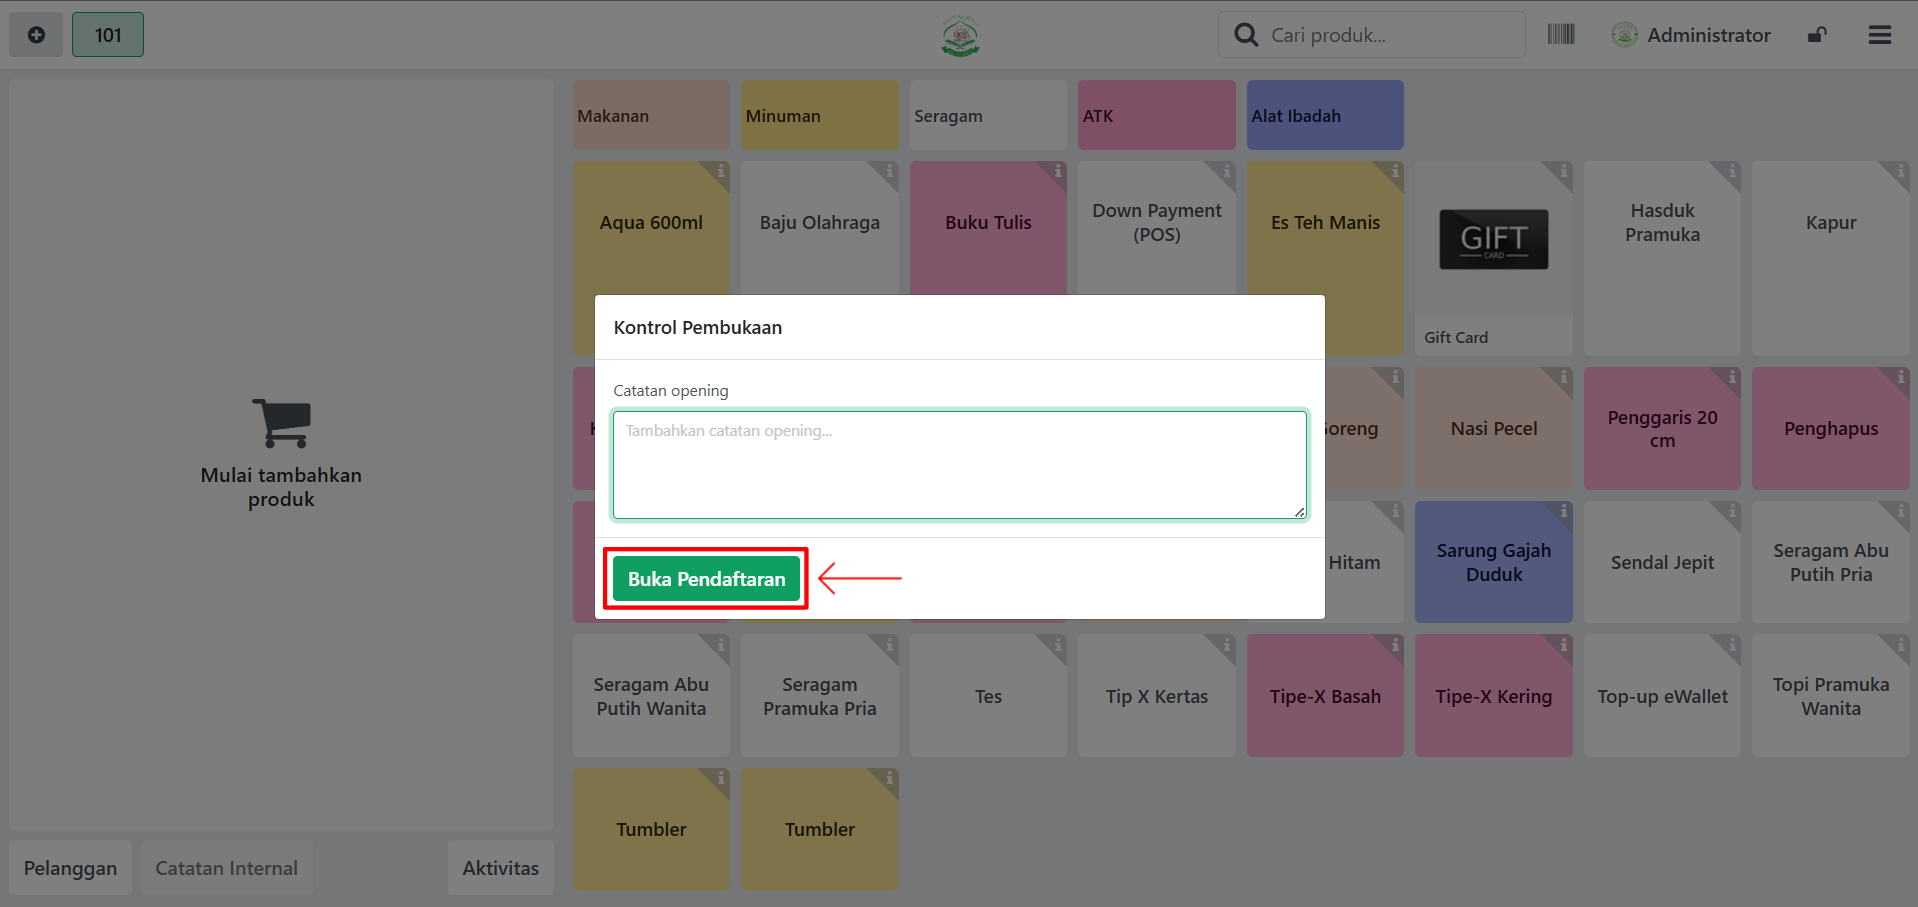The image size is (1918, 907).
Task: Click the search magnifier icon
Action: pos(1246,35)
